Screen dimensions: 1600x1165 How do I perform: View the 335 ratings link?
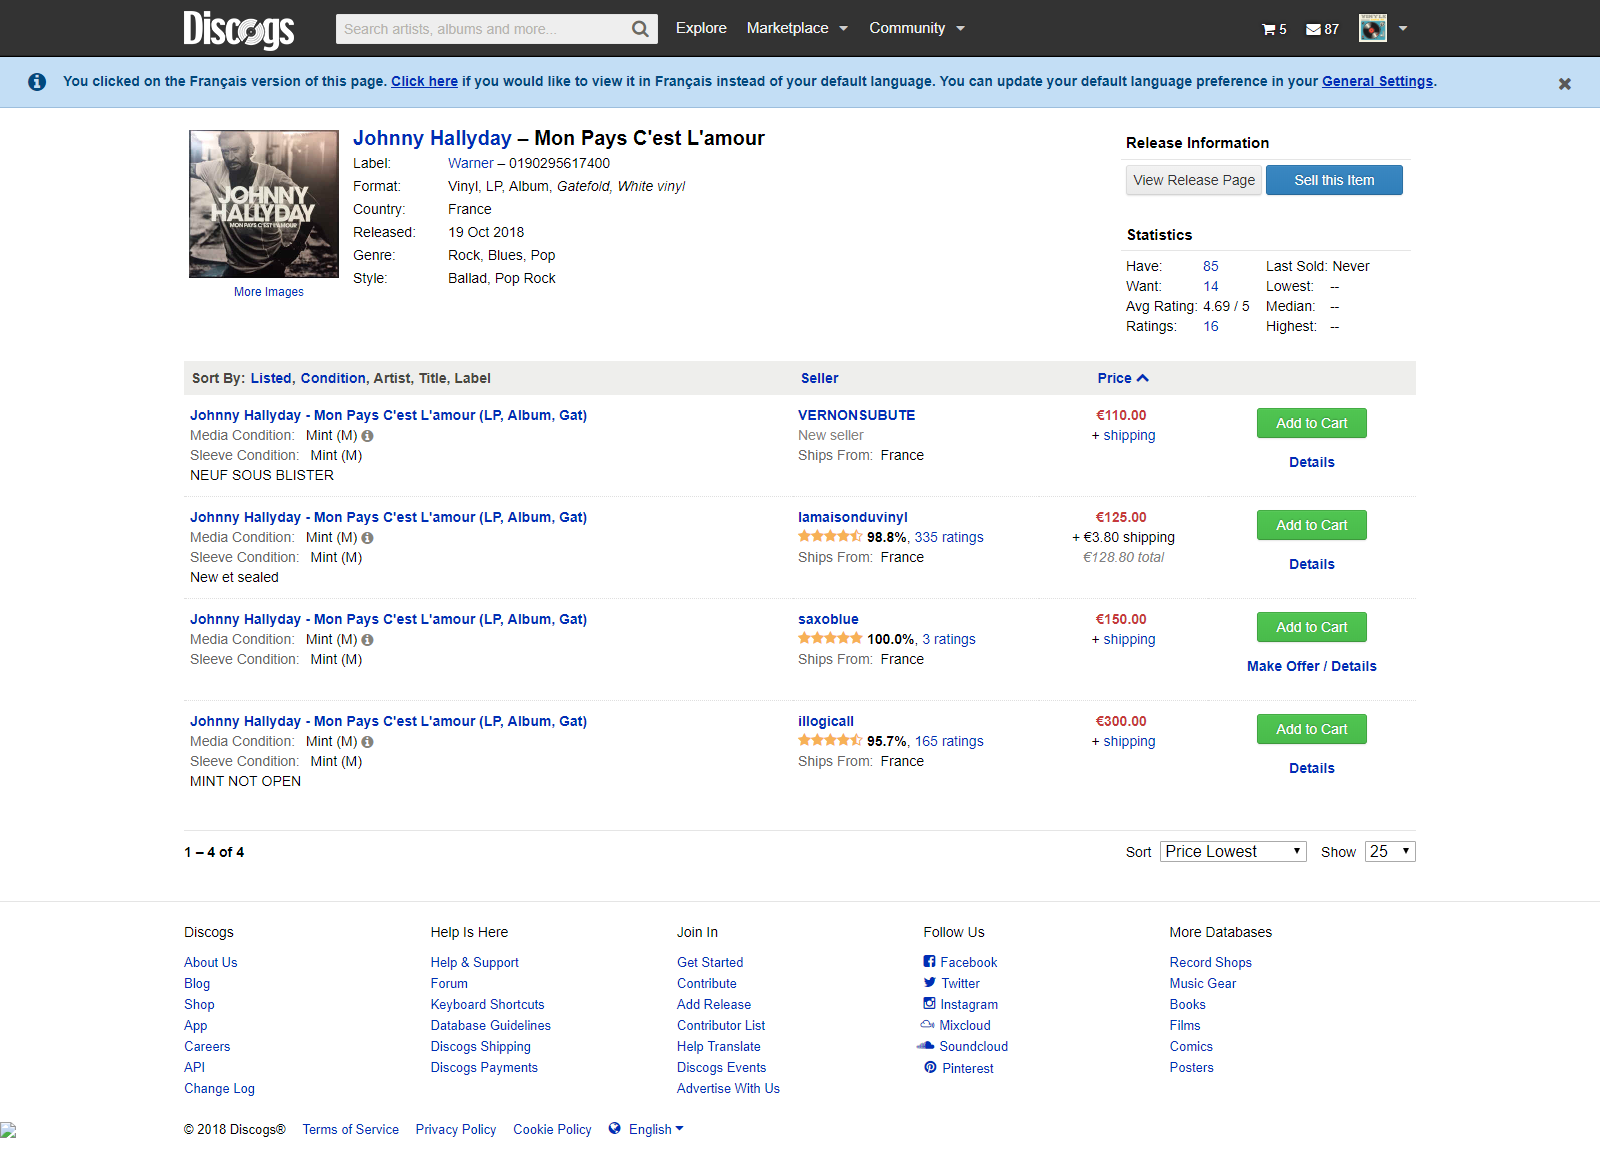click(949, 537)
